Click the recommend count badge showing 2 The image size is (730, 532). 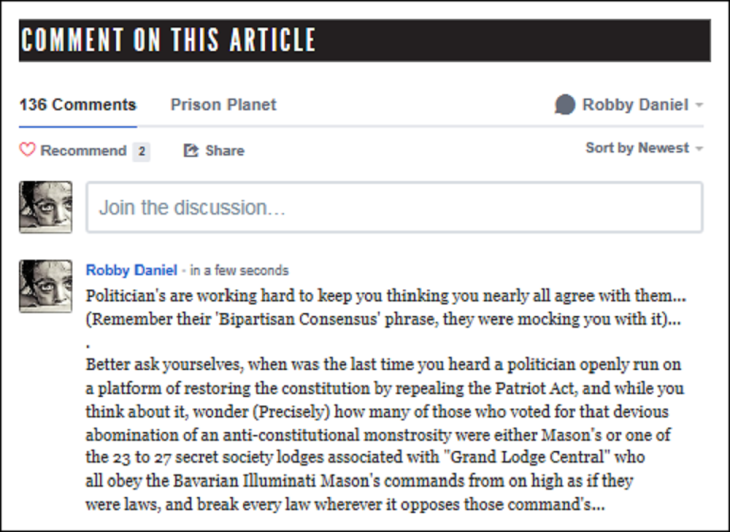coord(142,151)
